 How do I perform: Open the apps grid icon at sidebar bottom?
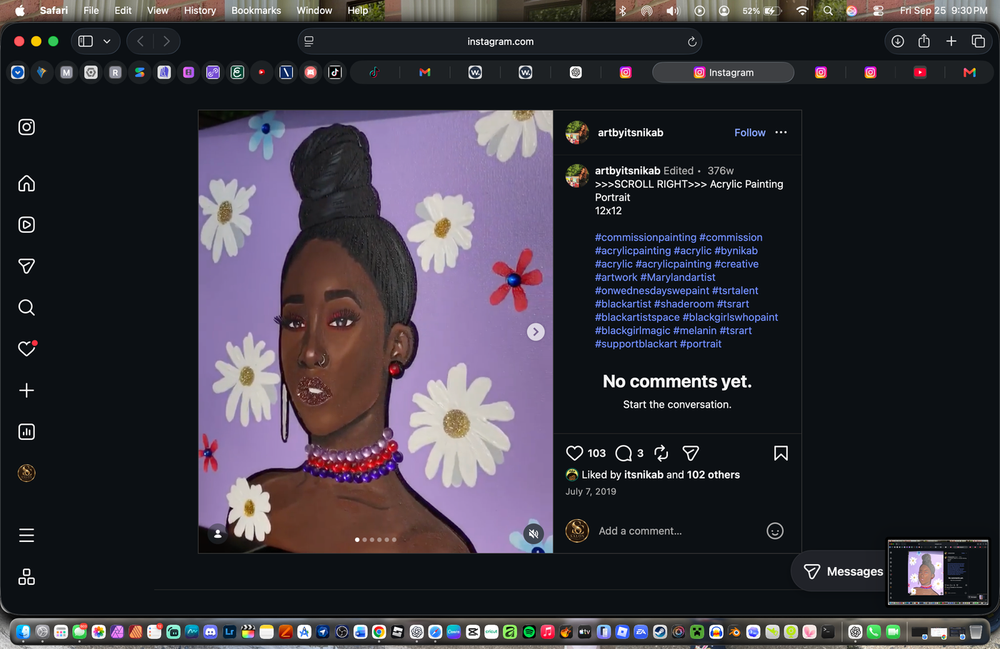click(26, 577)
